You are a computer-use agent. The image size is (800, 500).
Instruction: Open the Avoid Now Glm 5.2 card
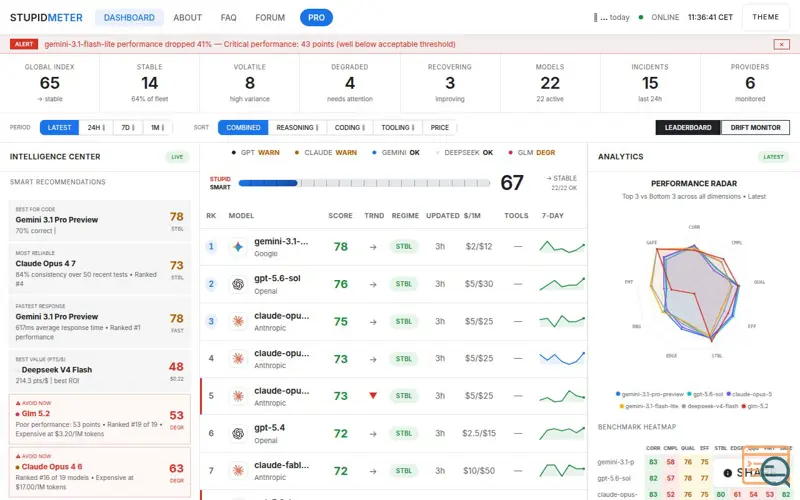coord(99,419)
